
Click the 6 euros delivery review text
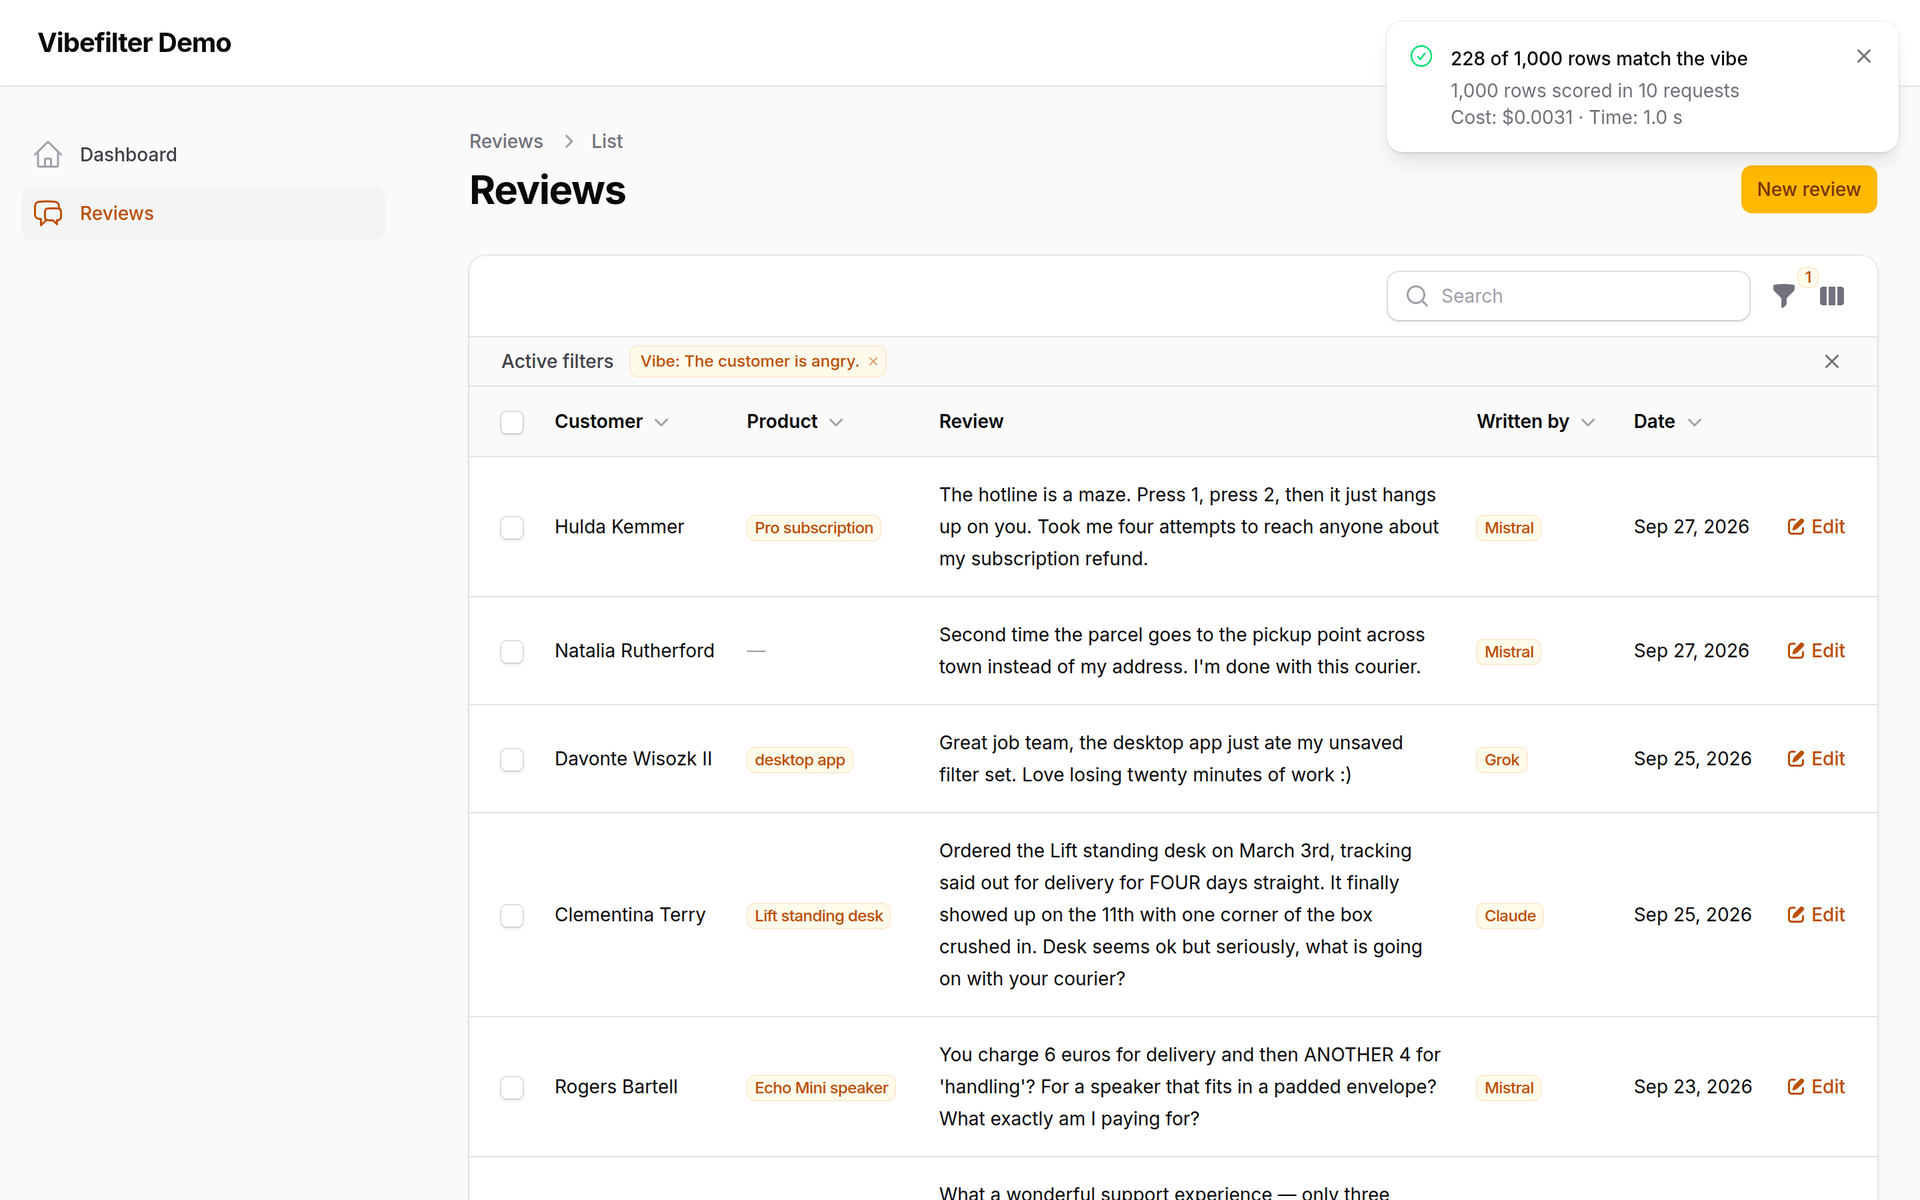[1190, 1087]
